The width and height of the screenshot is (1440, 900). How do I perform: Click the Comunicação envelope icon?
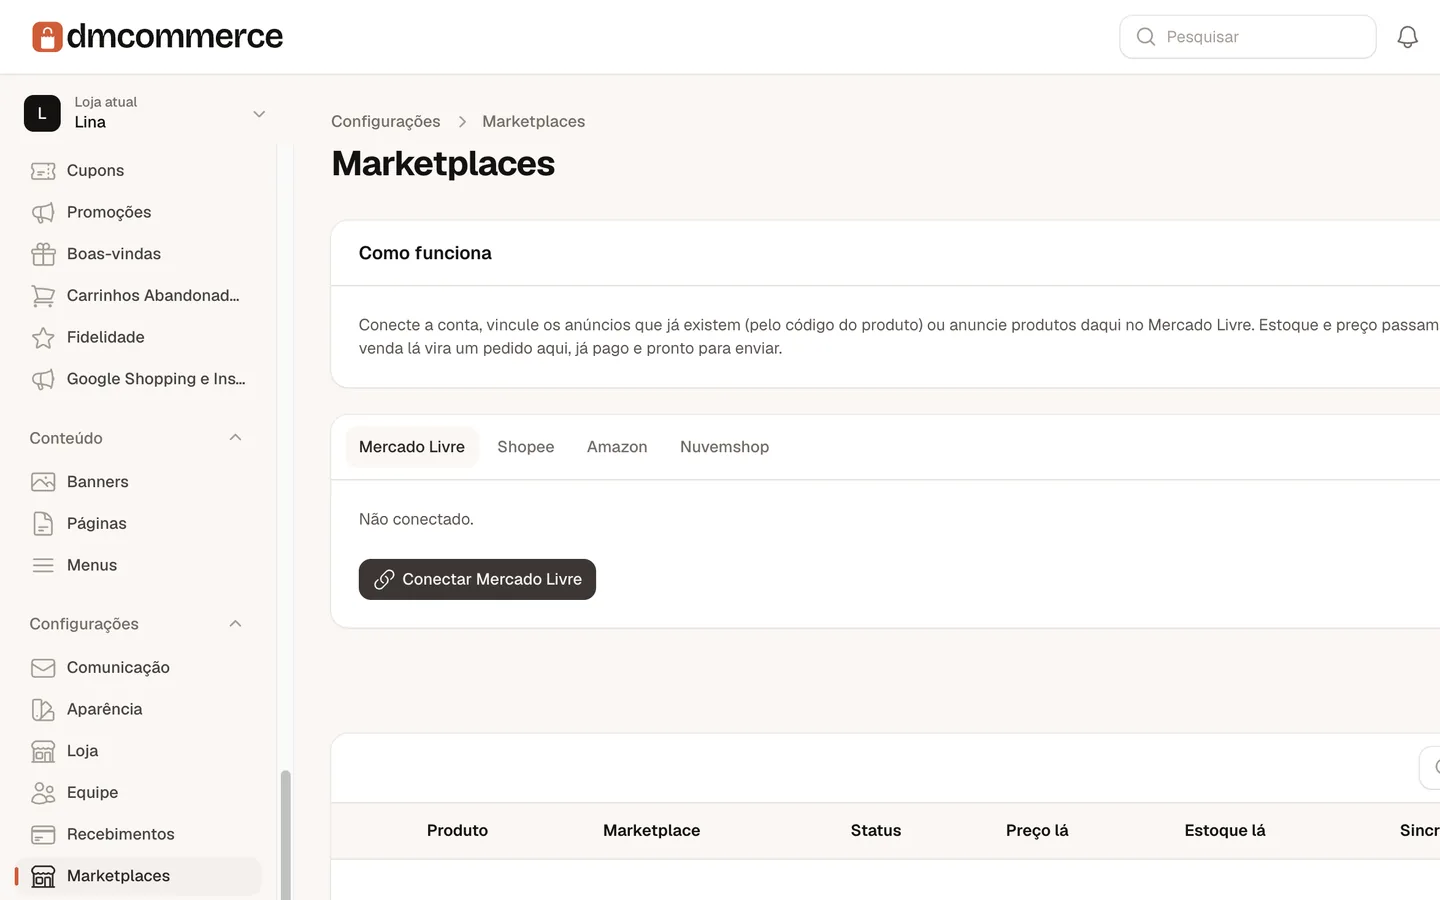coord(43,668)
